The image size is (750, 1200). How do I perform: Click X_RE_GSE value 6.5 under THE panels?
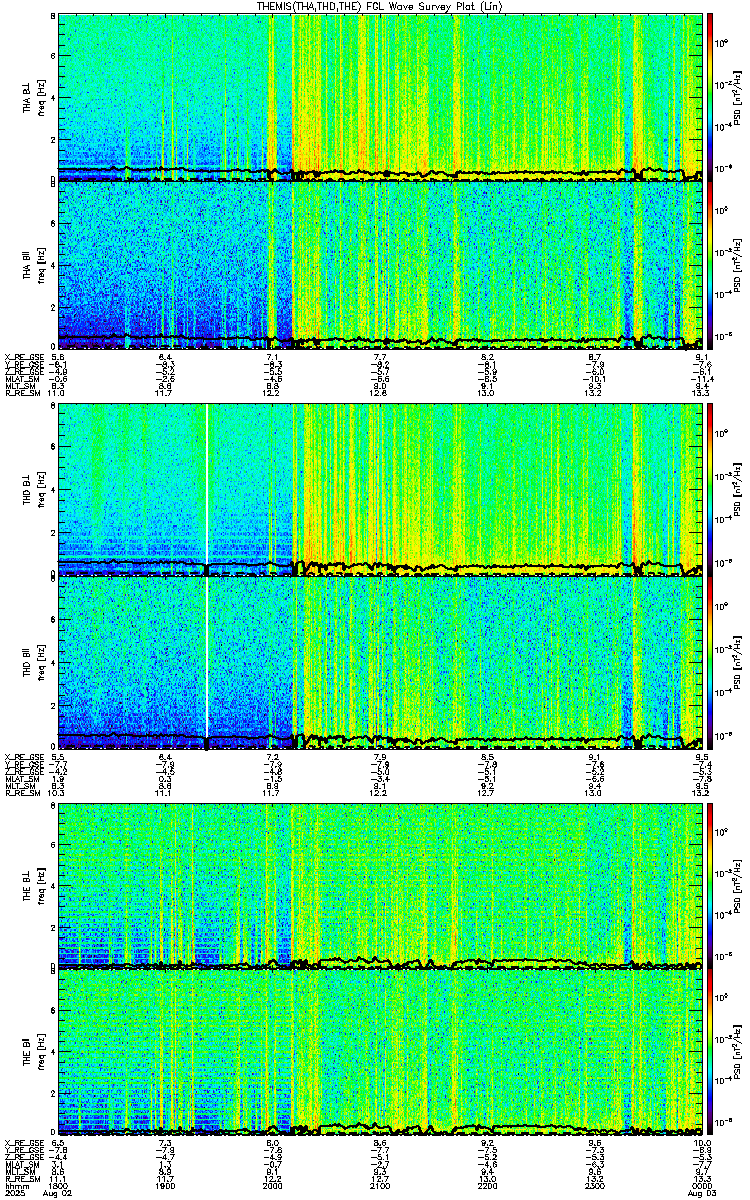tap(58, 1142)
